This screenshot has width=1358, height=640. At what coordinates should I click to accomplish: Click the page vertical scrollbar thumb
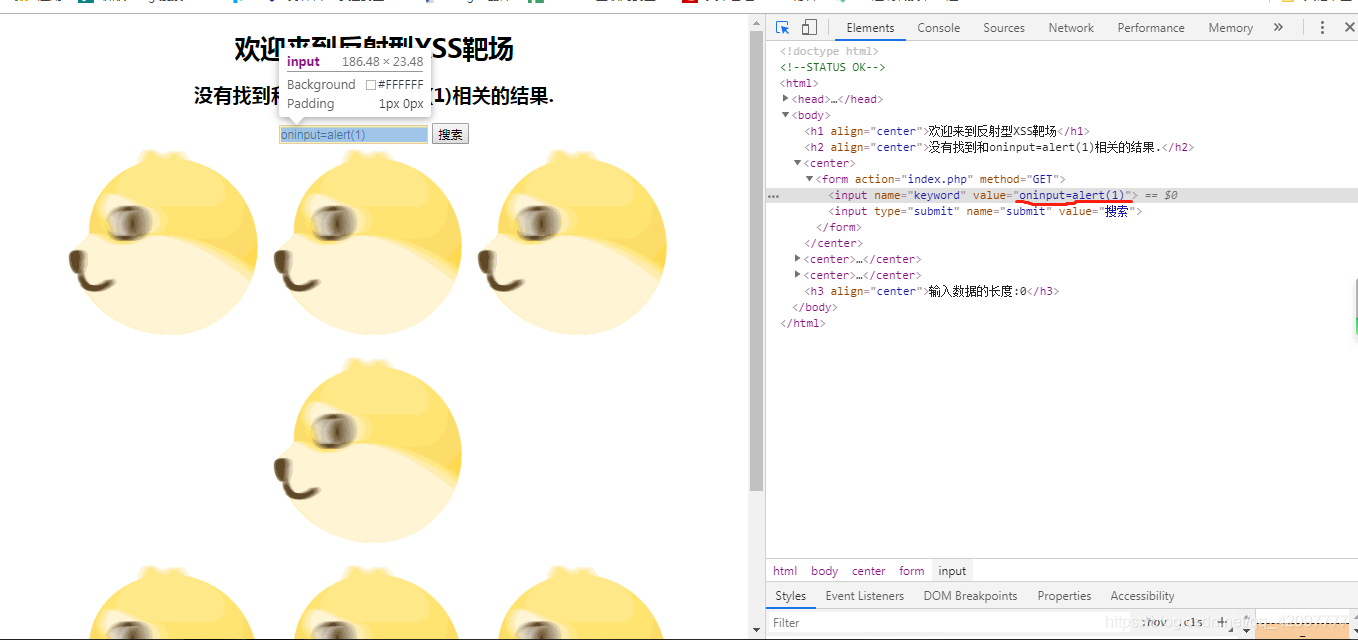(x=757, y=260)
